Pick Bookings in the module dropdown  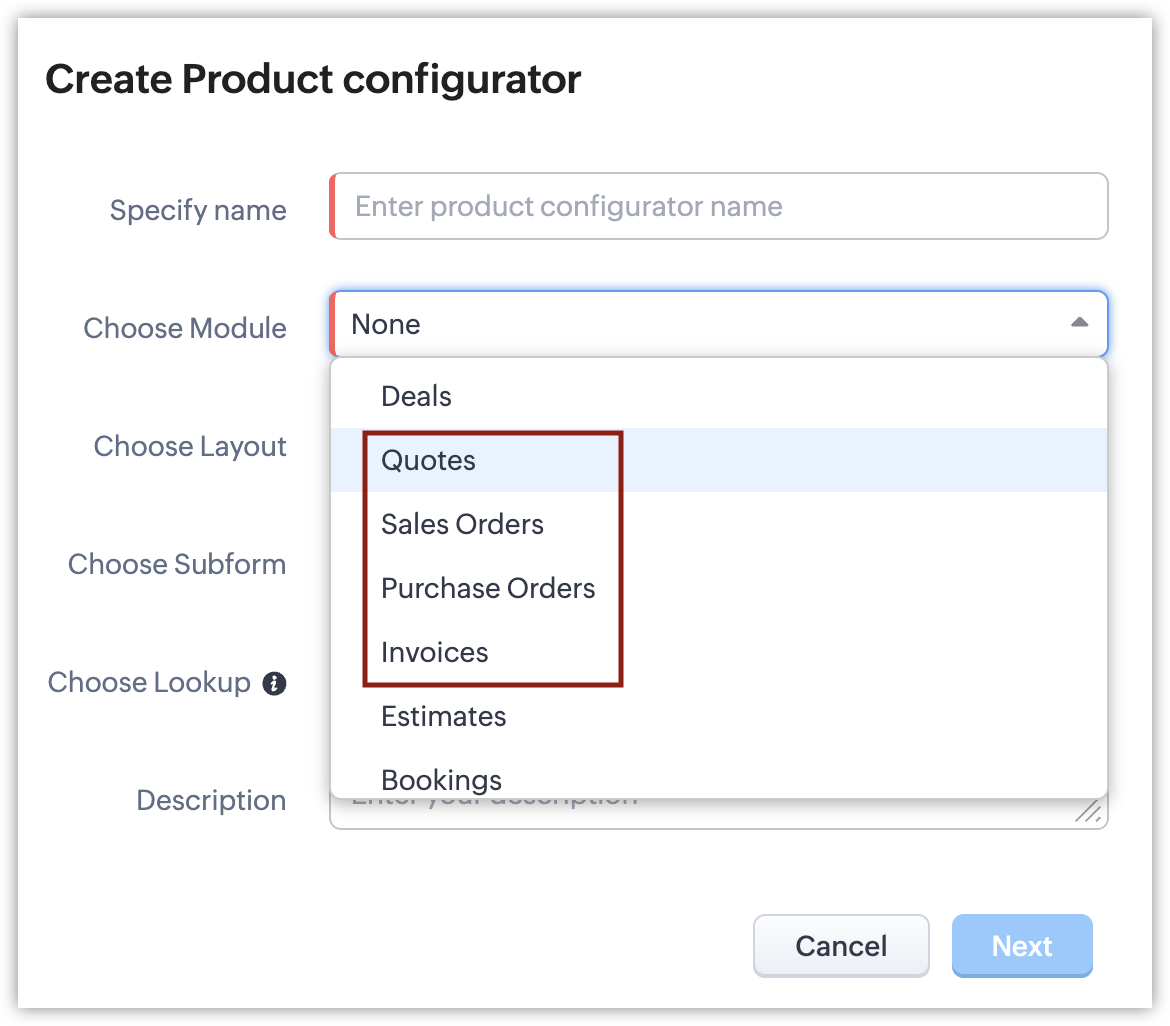tap(442, 779)
